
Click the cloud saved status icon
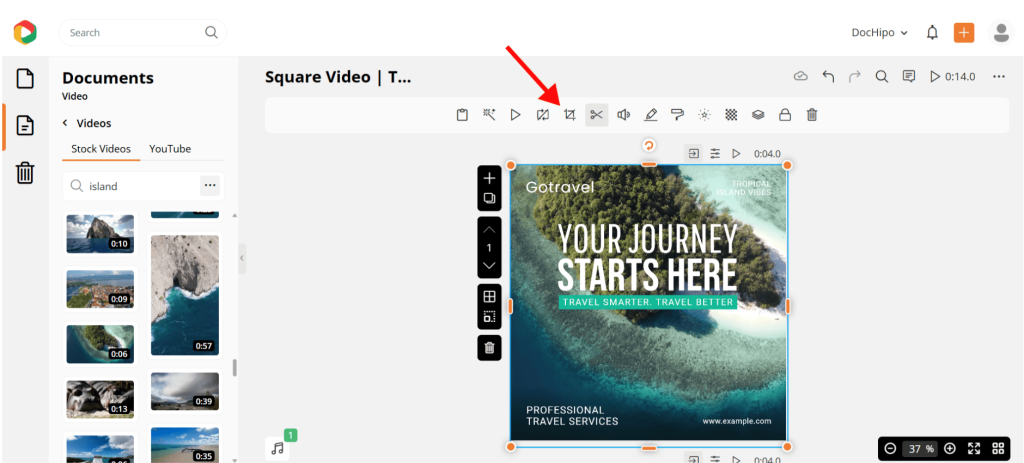(x=801, y=76)
